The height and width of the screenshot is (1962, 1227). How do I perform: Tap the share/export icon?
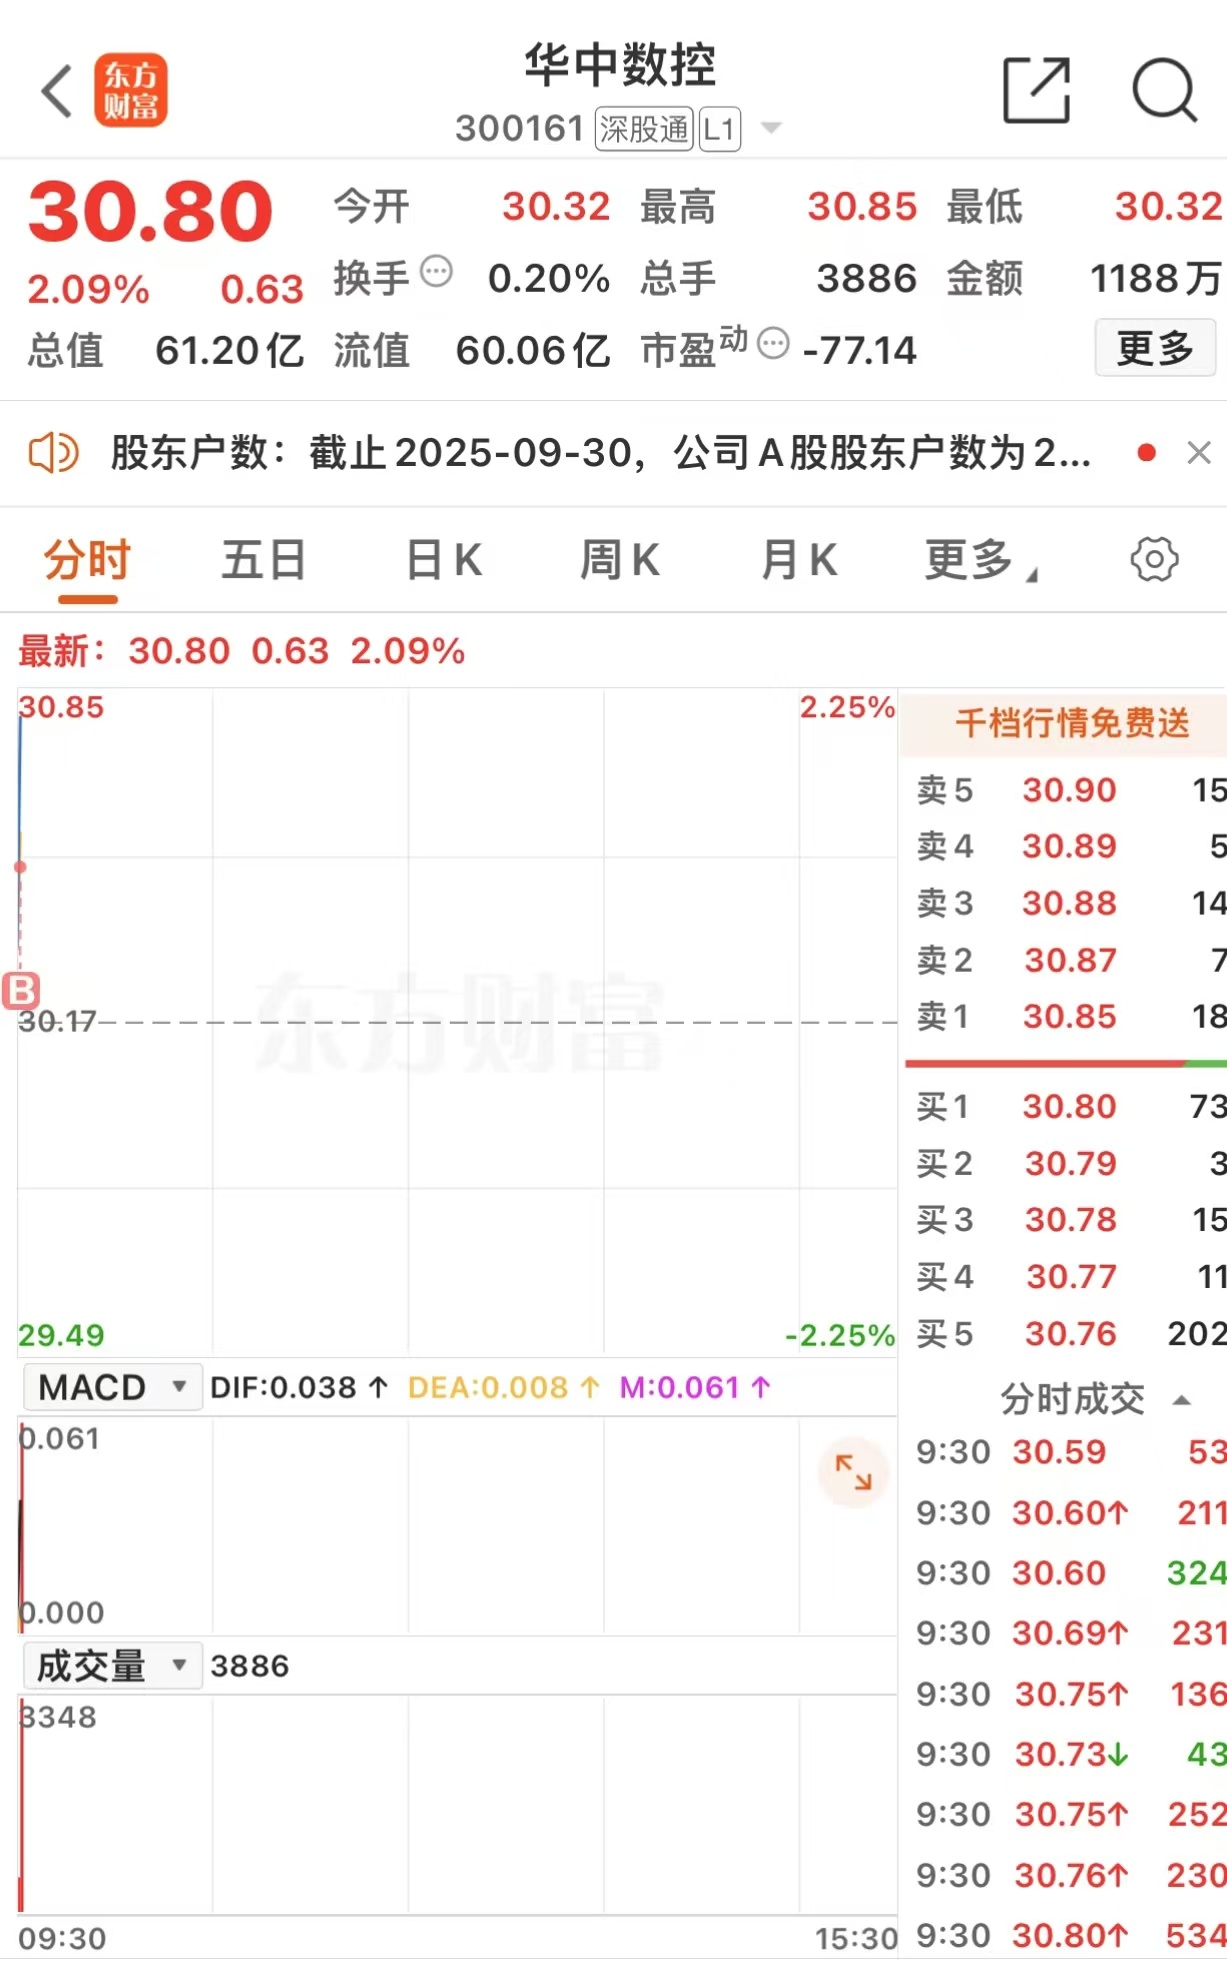pos(1037,91)
